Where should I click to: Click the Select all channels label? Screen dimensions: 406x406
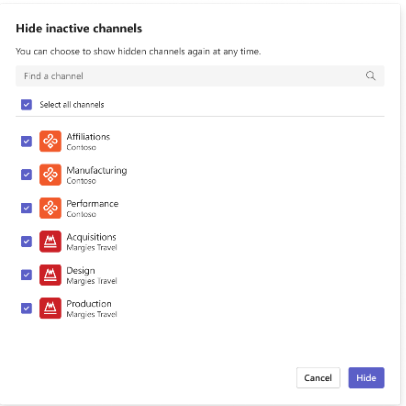(x=72, y=105)
